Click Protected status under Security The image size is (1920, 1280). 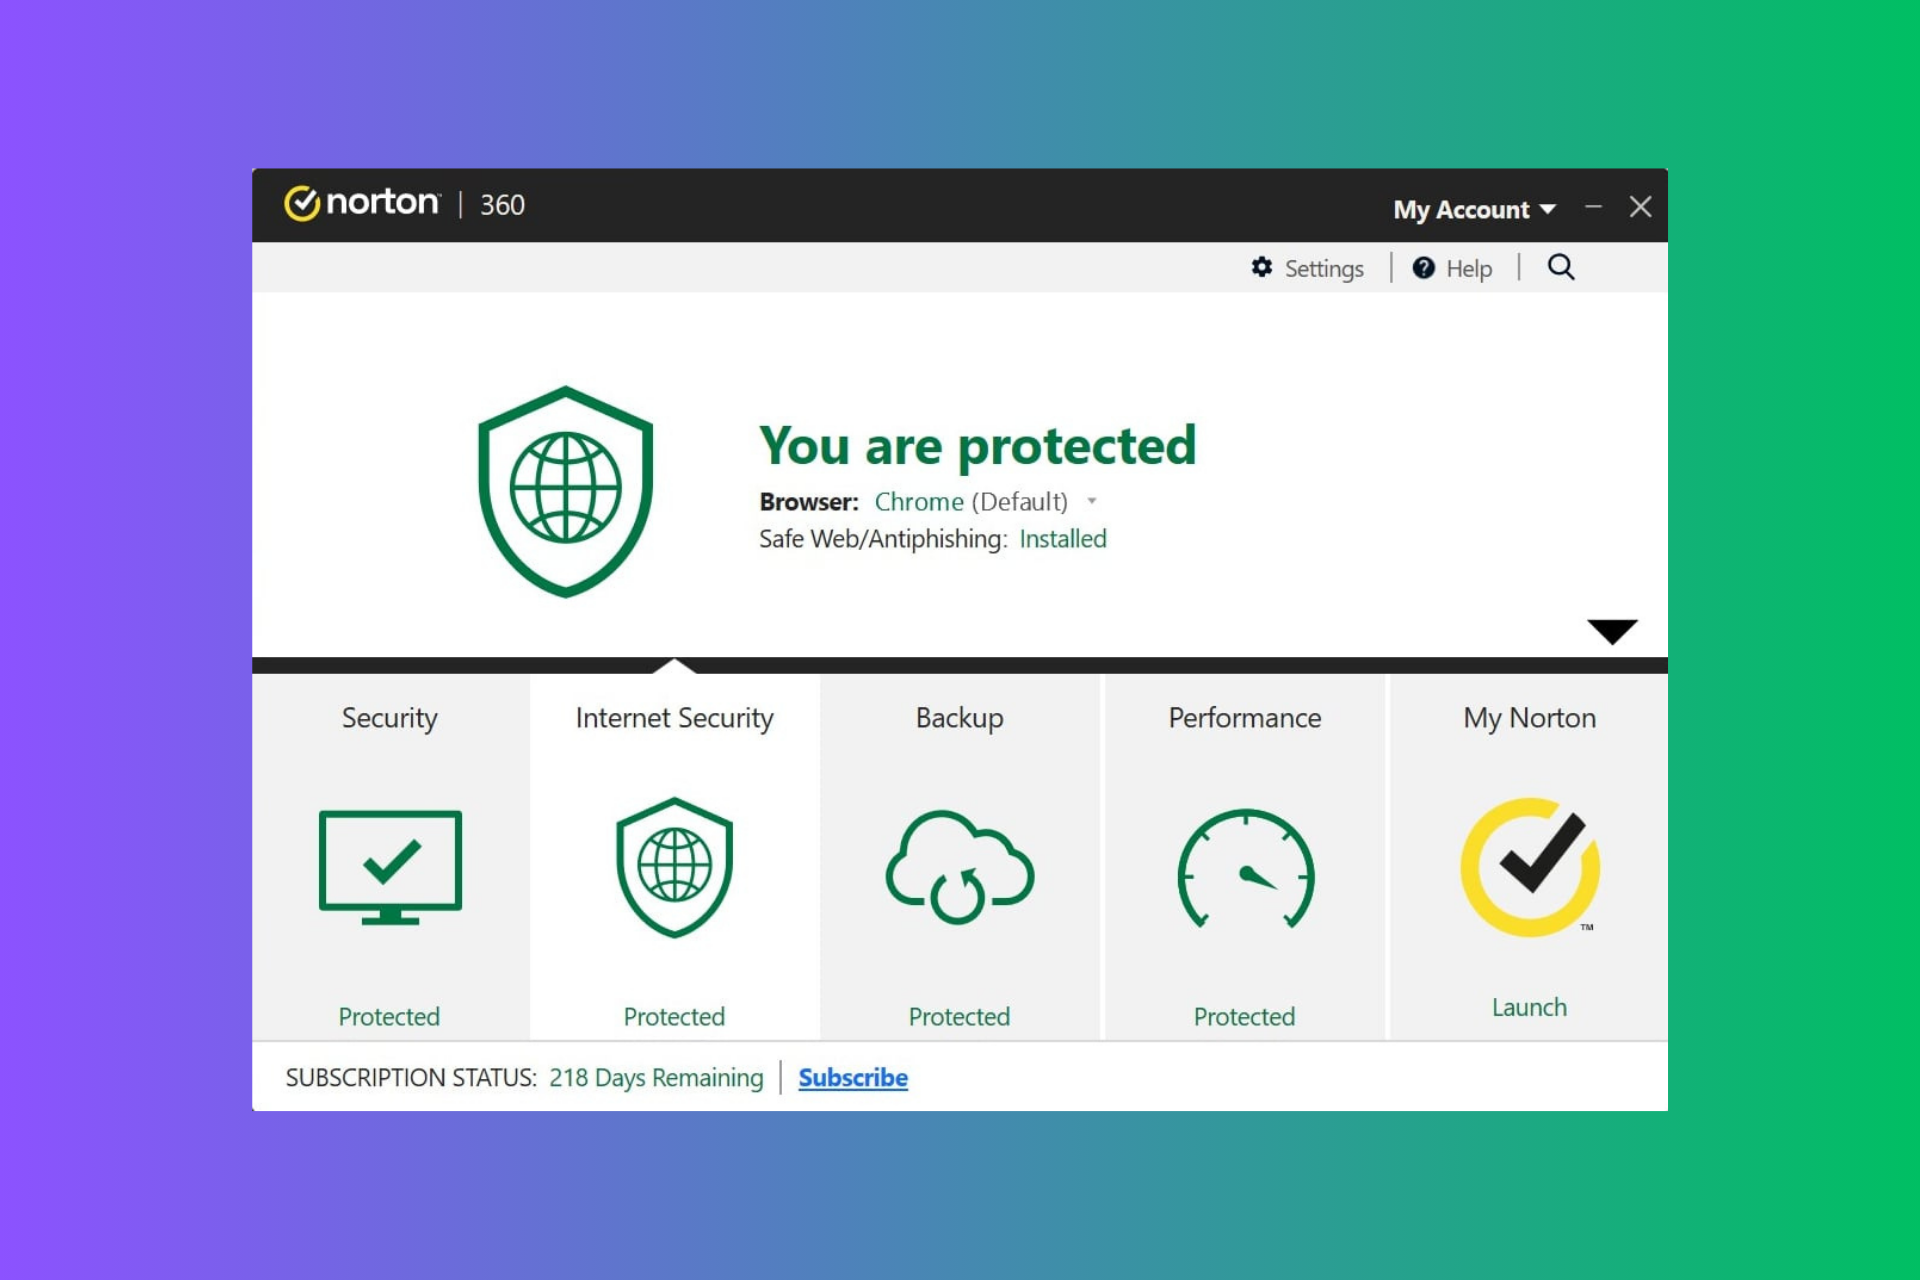pos(389,1016)
